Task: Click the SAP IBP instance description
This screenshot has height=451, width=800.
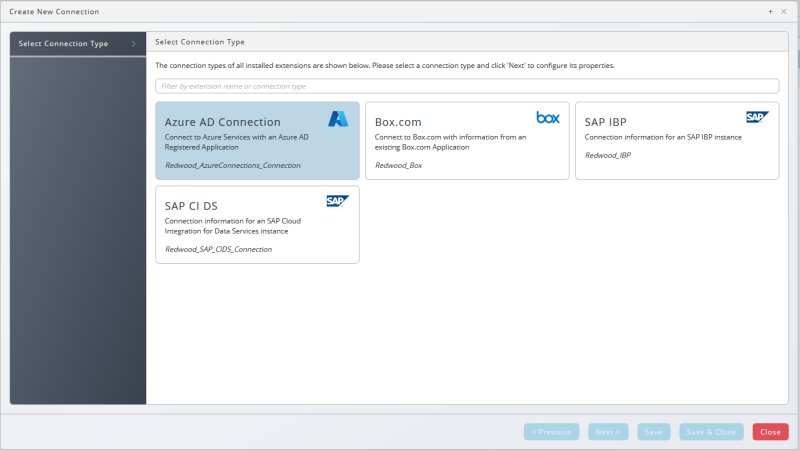Action: coord(663,137)
